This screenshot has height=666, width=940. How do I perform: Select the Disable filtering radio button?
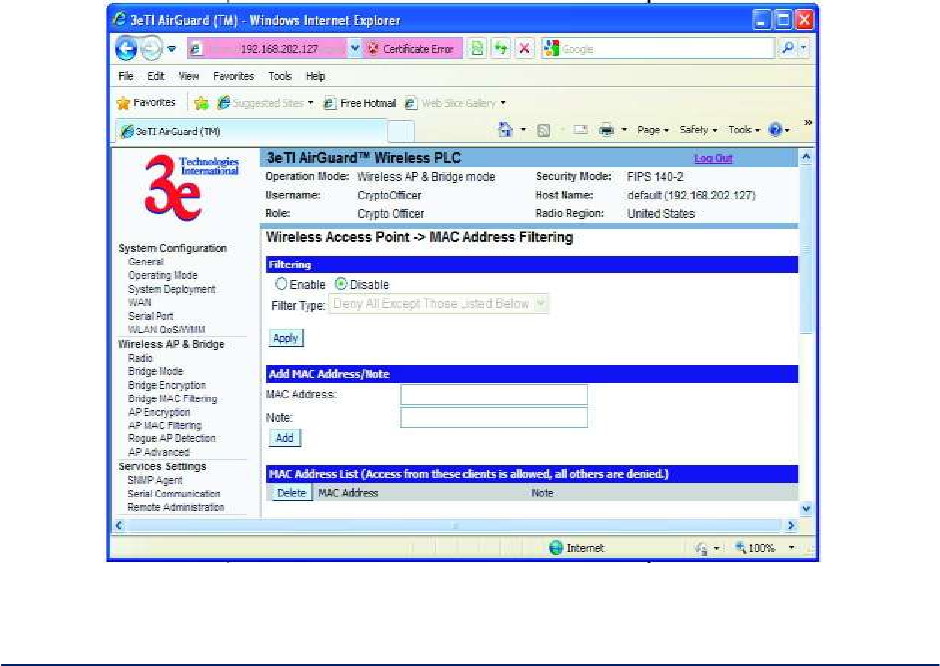tap(341, 284)
